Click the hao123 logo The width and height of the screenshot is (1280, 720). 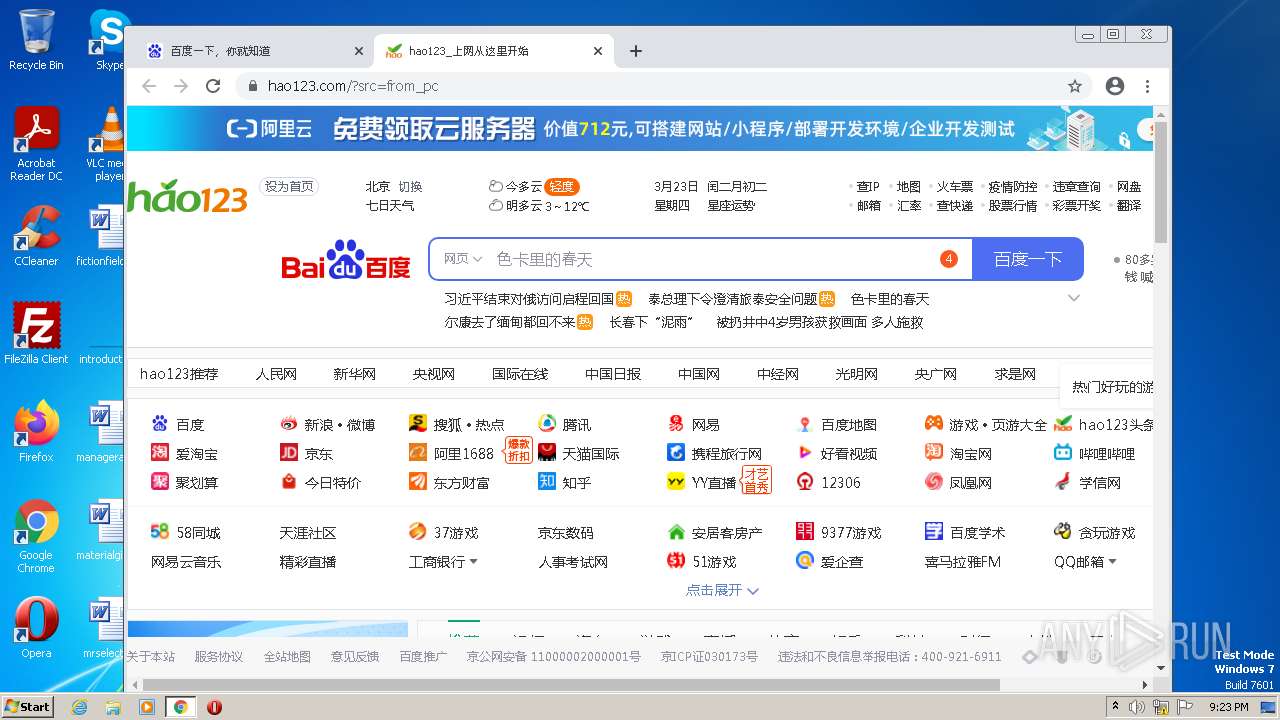187,196
